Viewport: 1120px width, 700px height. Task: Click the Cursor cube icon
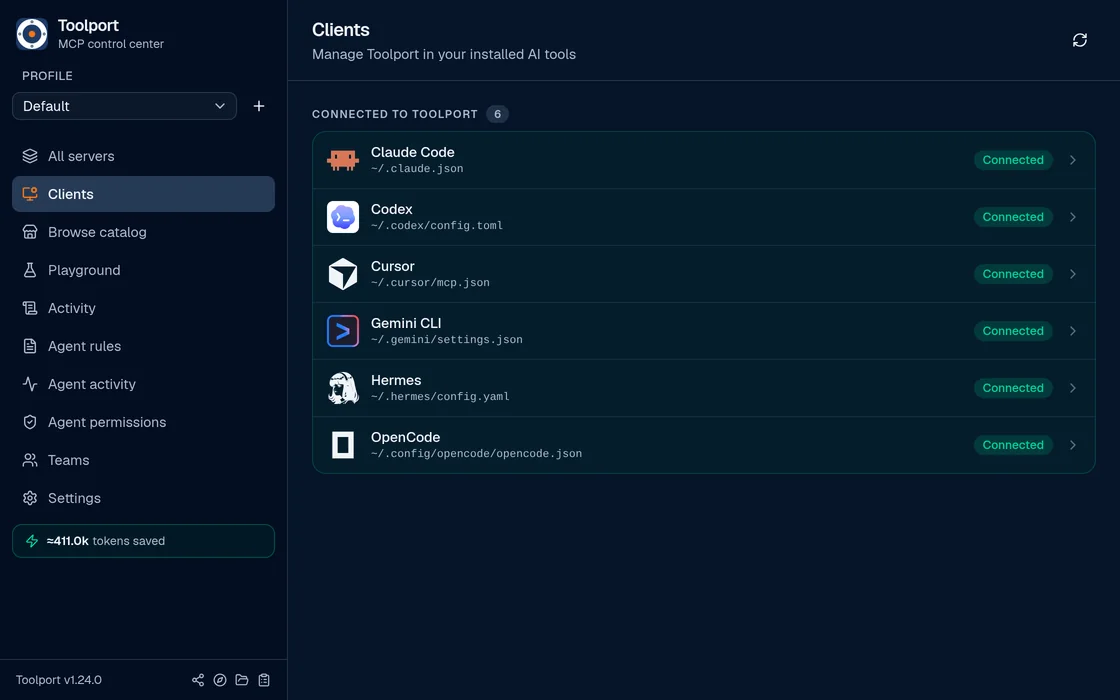343,274
